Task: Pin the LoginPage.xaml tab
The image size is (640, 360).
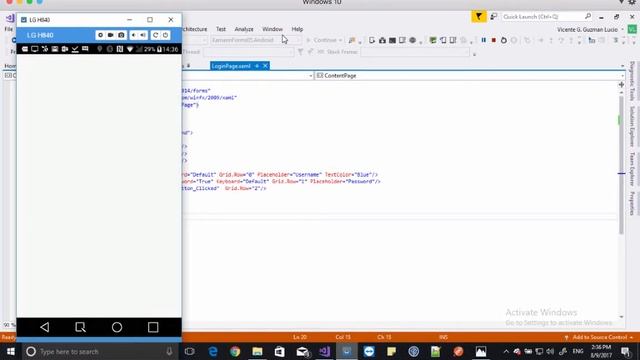Action: point(257,66)
